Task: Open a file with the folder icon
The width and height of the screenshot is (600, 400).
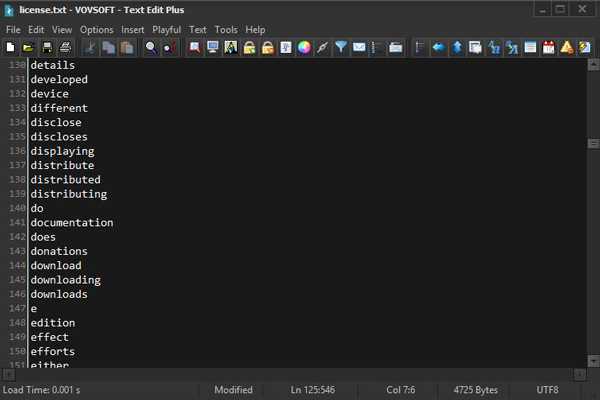Action: [28, 47]
